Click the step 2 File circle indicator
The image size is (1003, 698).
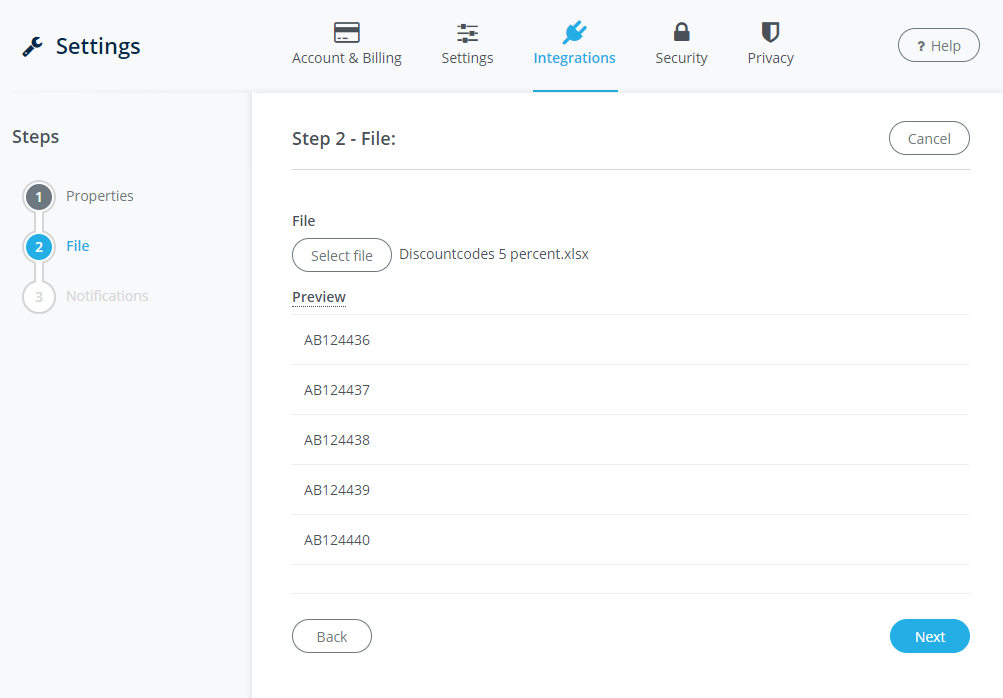tap(38, 246)
